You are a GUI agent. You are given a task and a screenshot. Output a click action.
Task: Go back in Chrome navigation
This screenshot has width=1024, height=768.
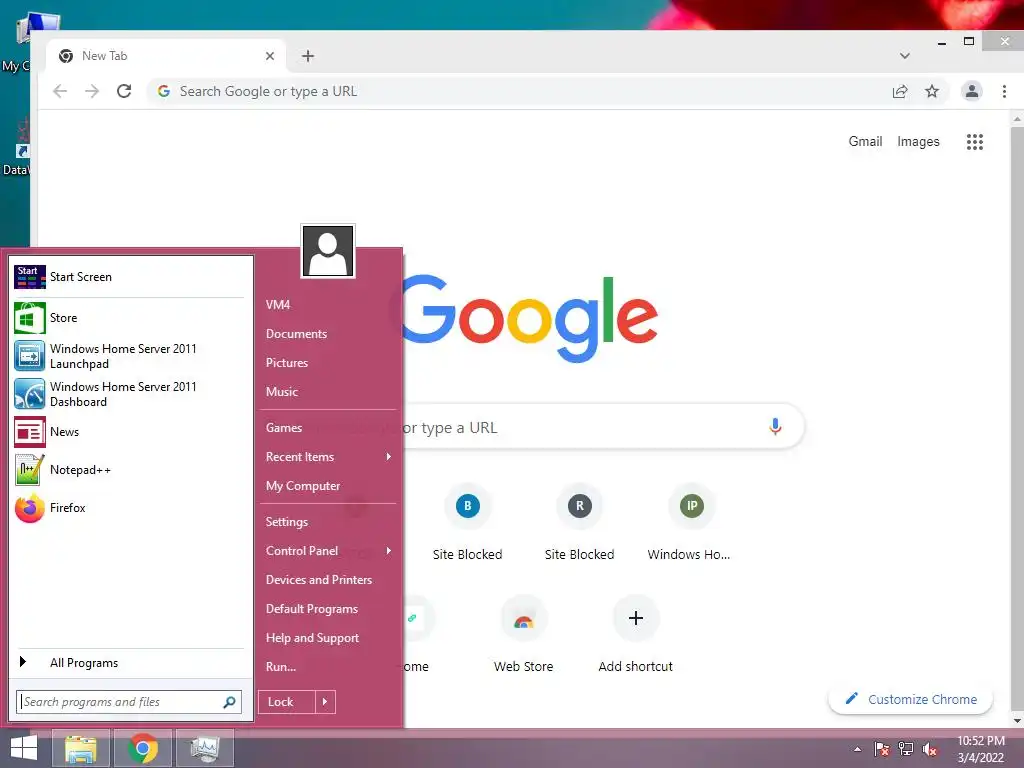60,91
